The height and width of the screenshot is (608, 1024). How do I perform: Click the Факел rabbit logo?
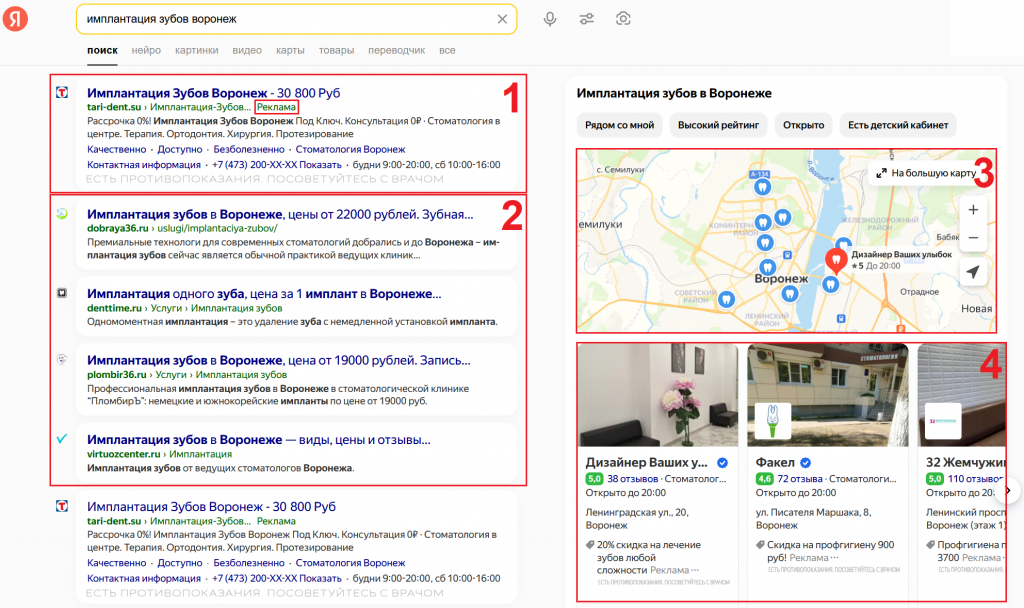(x=773, y=421)
